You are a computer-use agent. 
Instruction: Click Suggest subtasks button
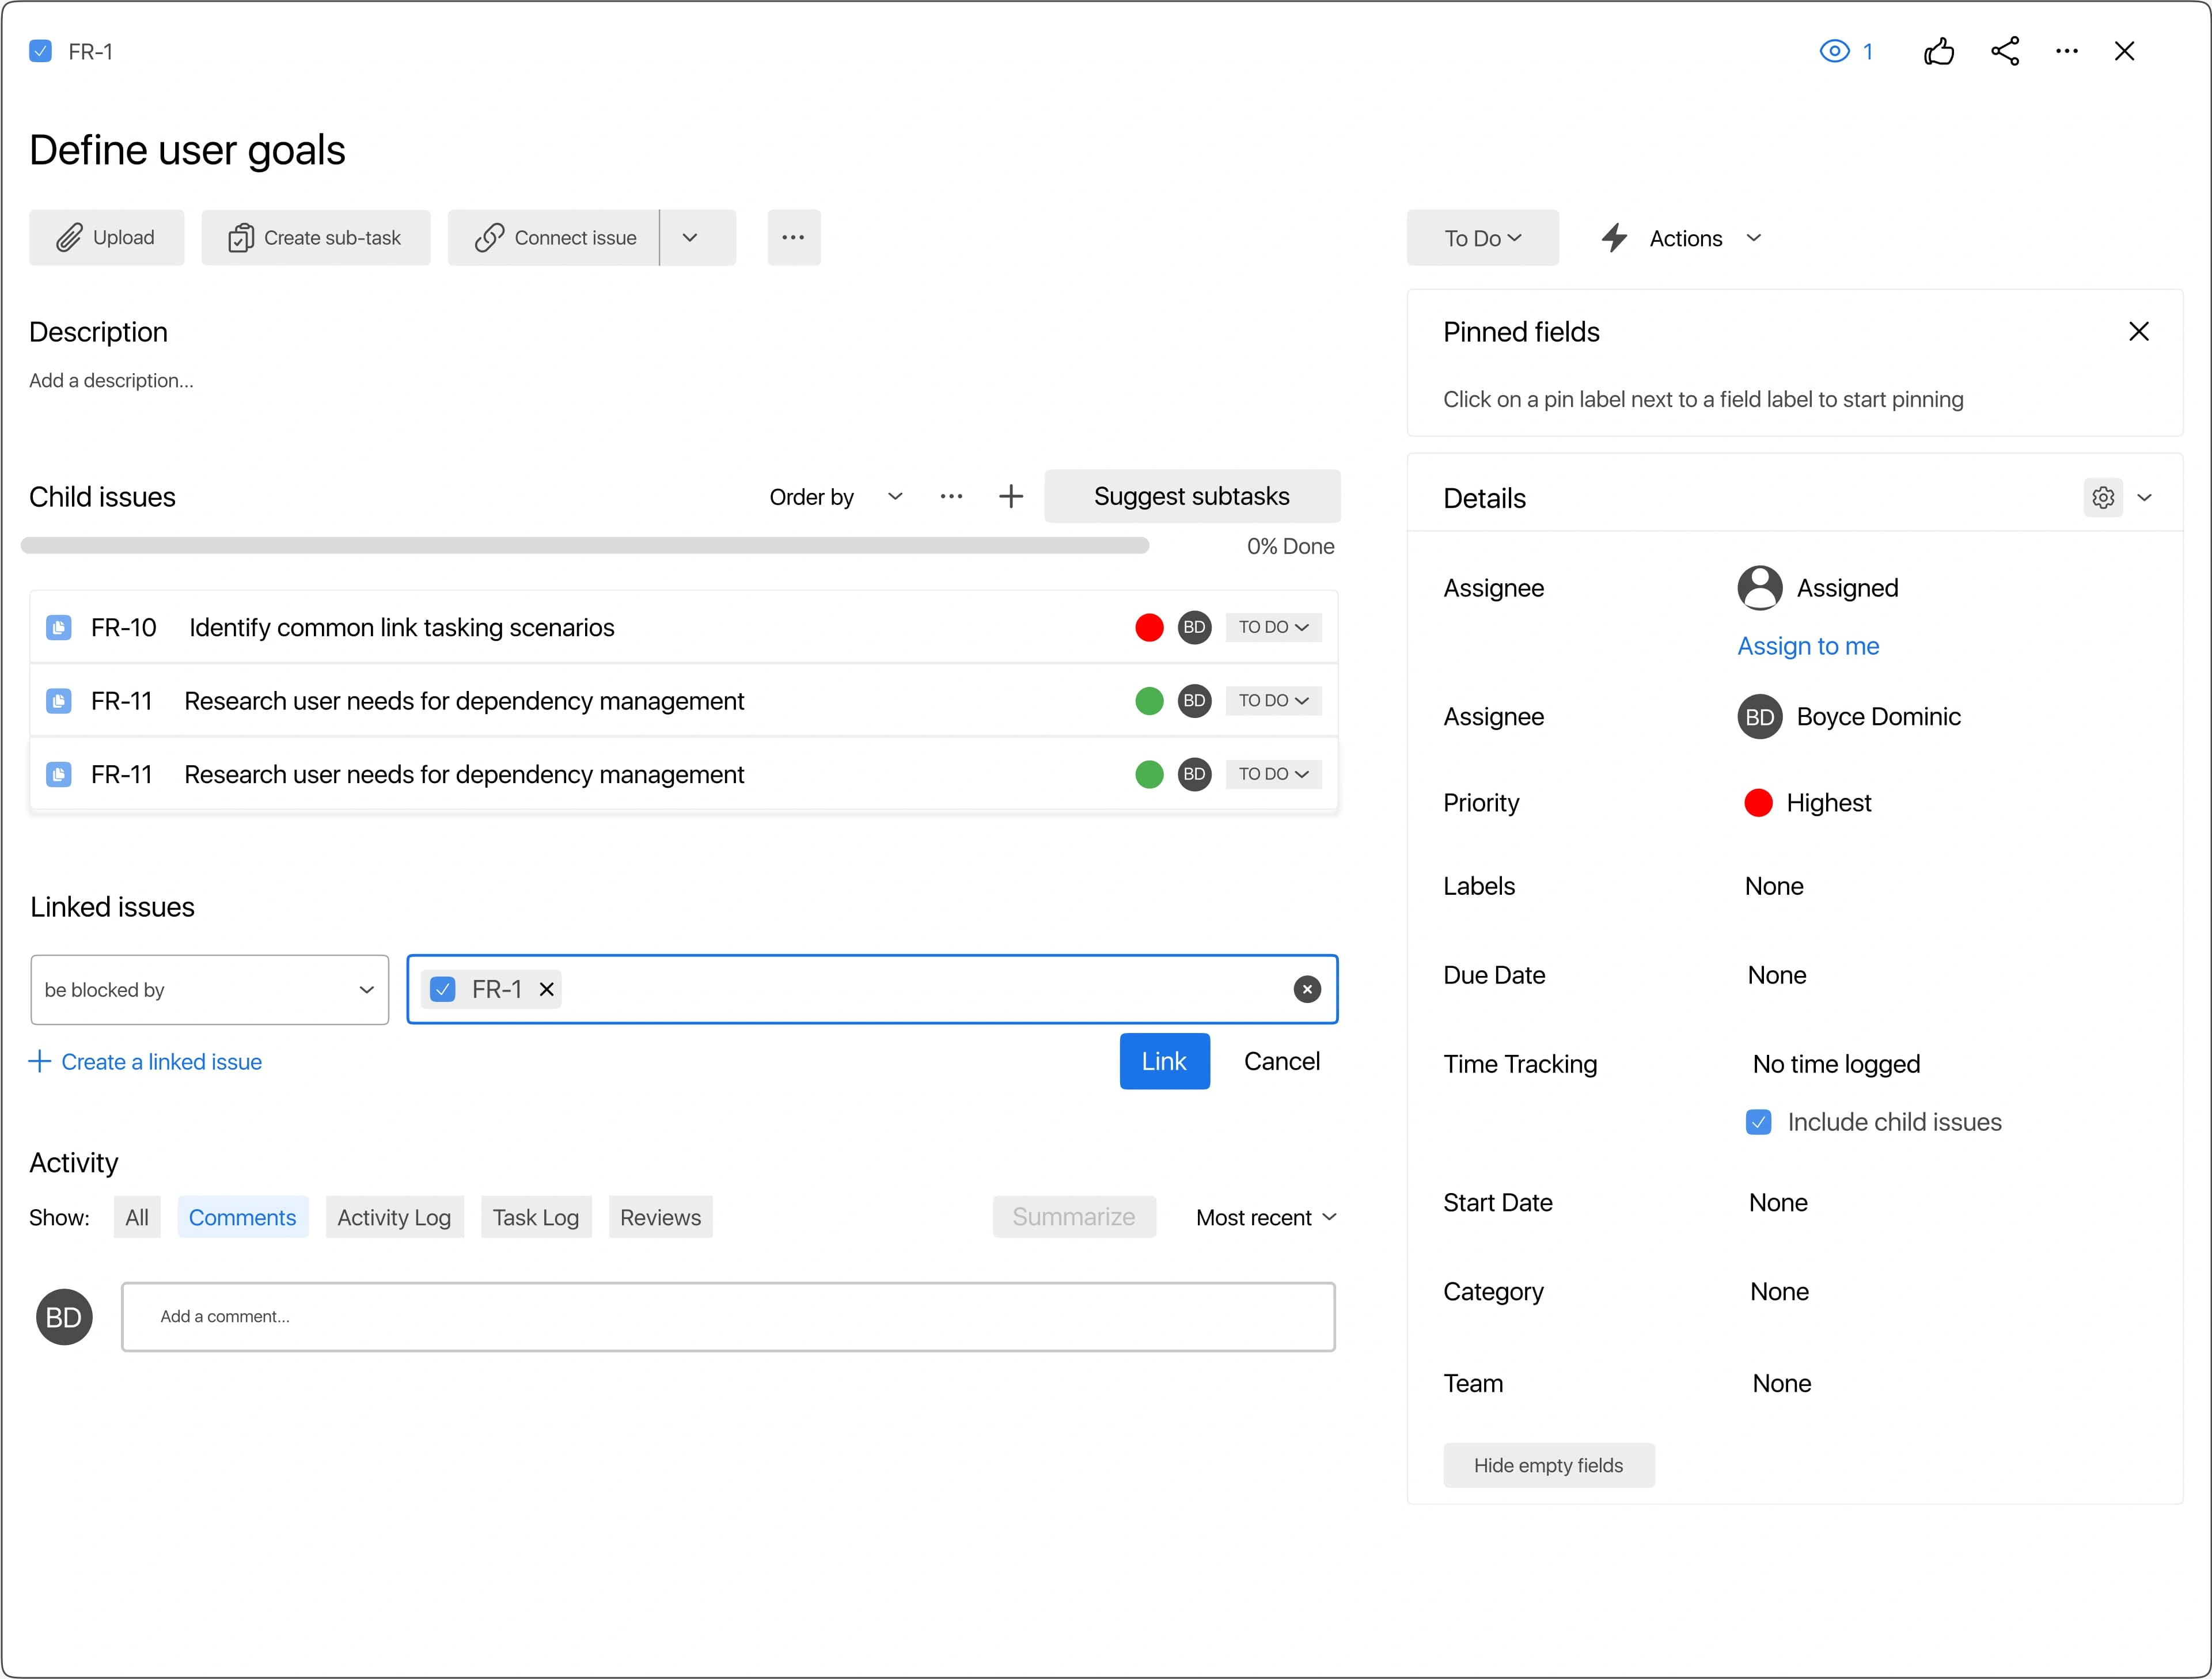click(x=1192, y=497)
